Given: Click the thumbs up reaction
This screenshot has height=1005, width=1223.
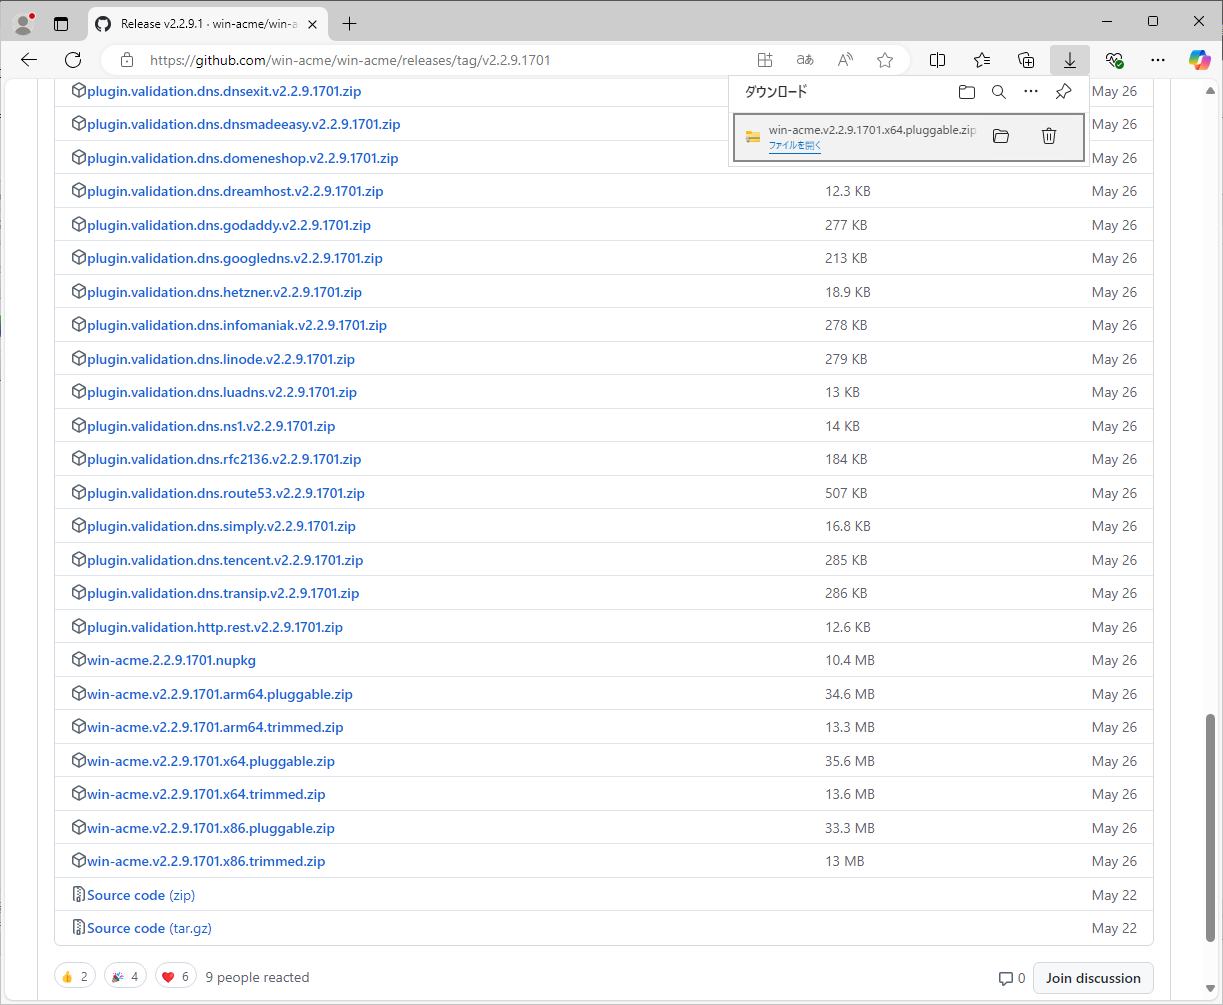Looking at the screenshot, I should 75,977.
